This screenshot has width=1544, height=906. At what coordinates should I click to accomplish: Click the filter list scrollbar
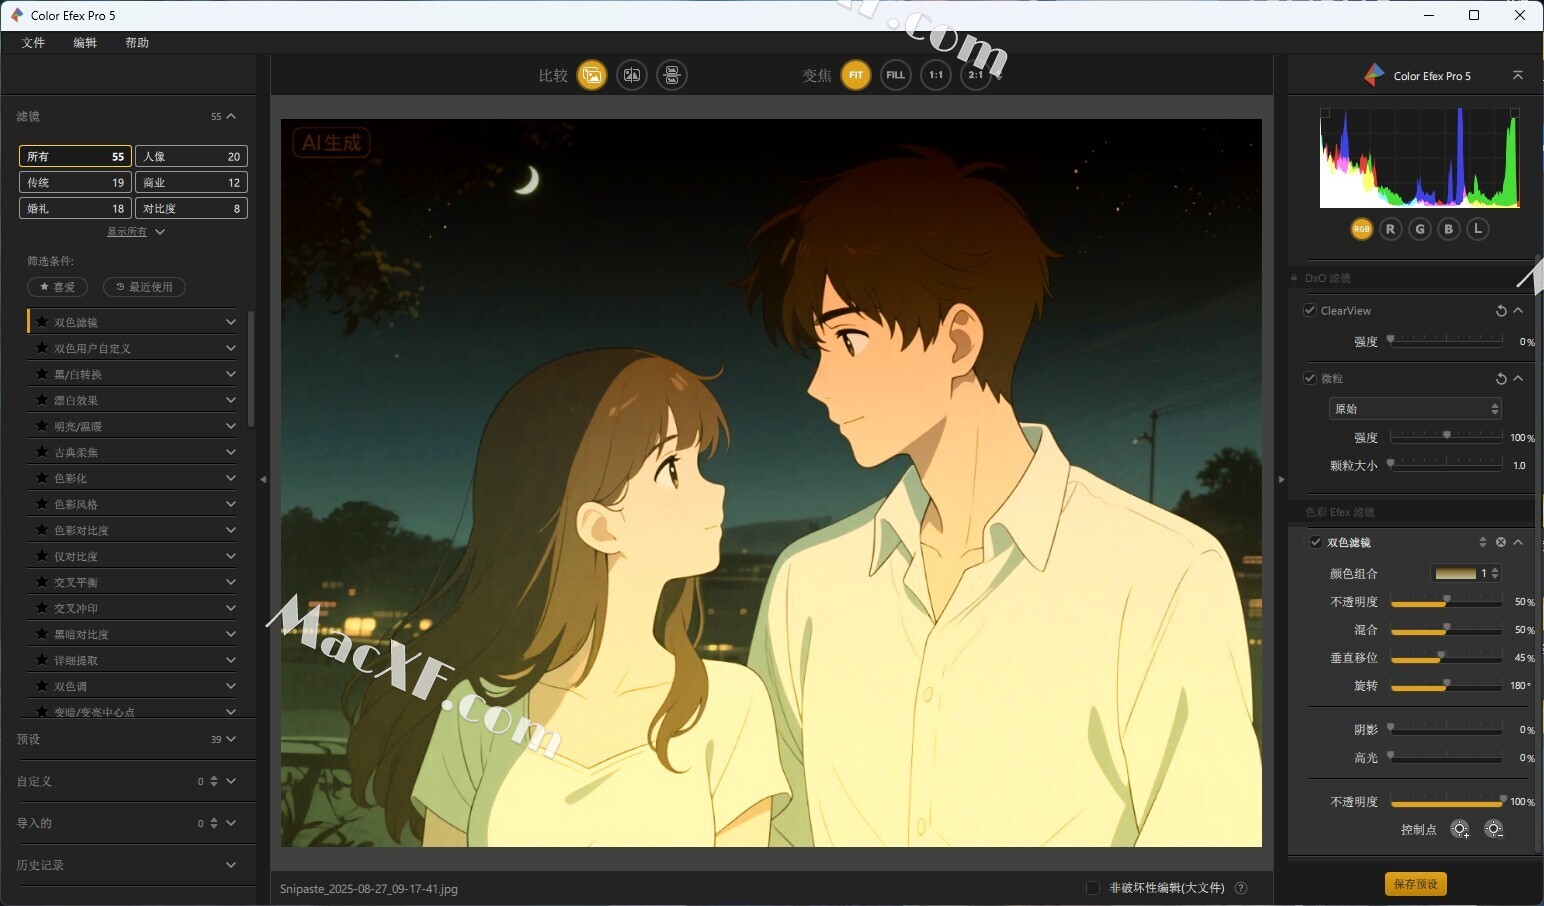(x=250, y=369)
